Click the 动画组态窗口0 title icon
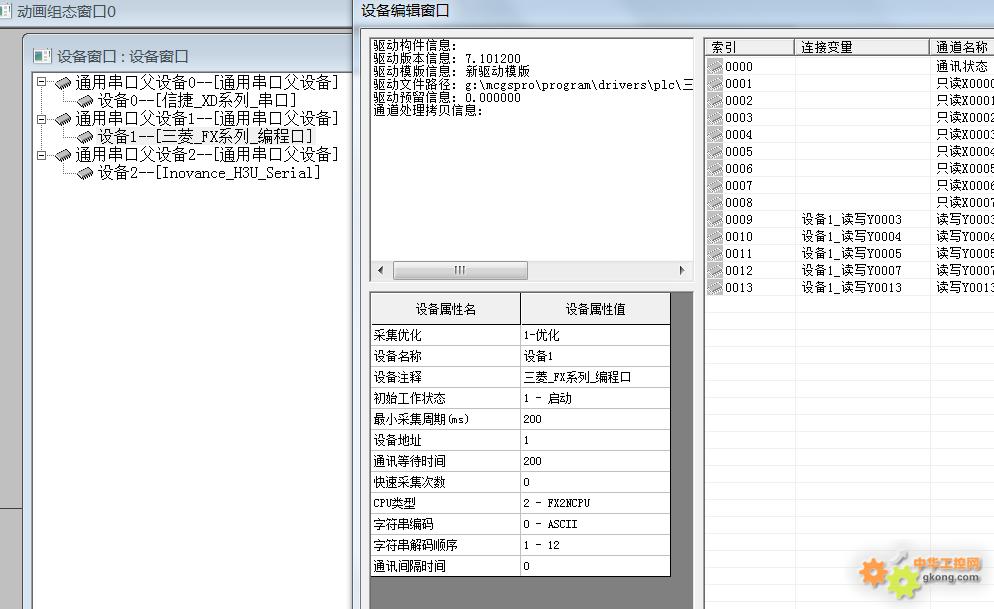The width and height of the screenshot is (994, 609). (x=5, y=11)
